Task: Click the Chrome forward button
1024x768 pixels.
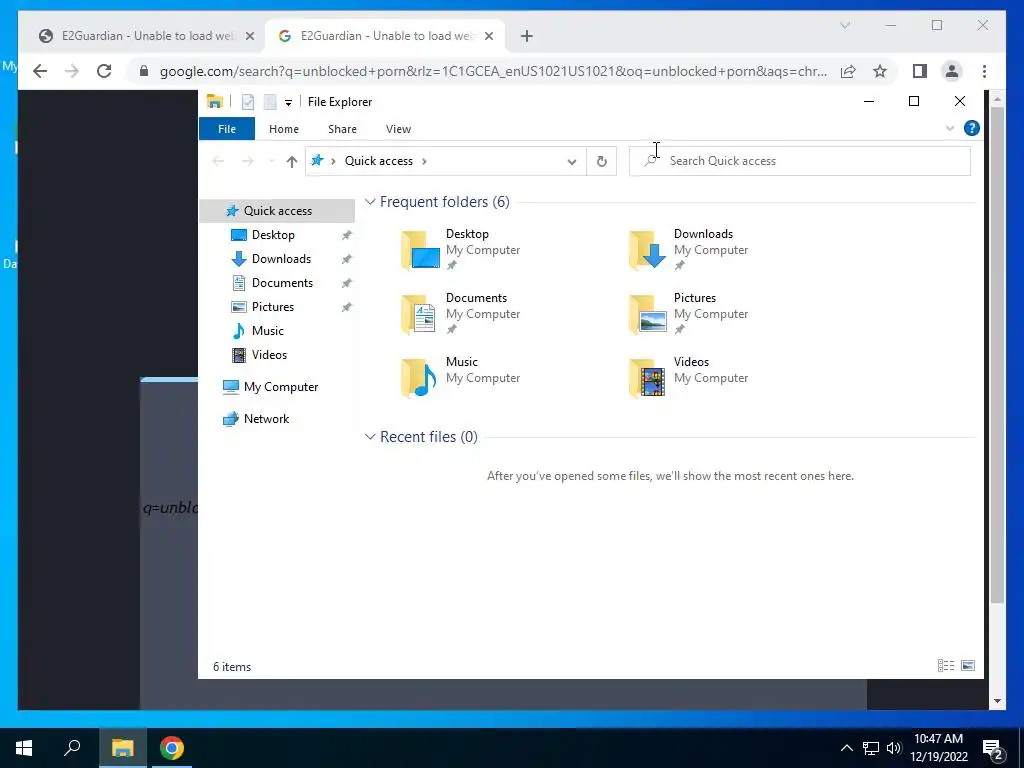Action: coord(72,71)
